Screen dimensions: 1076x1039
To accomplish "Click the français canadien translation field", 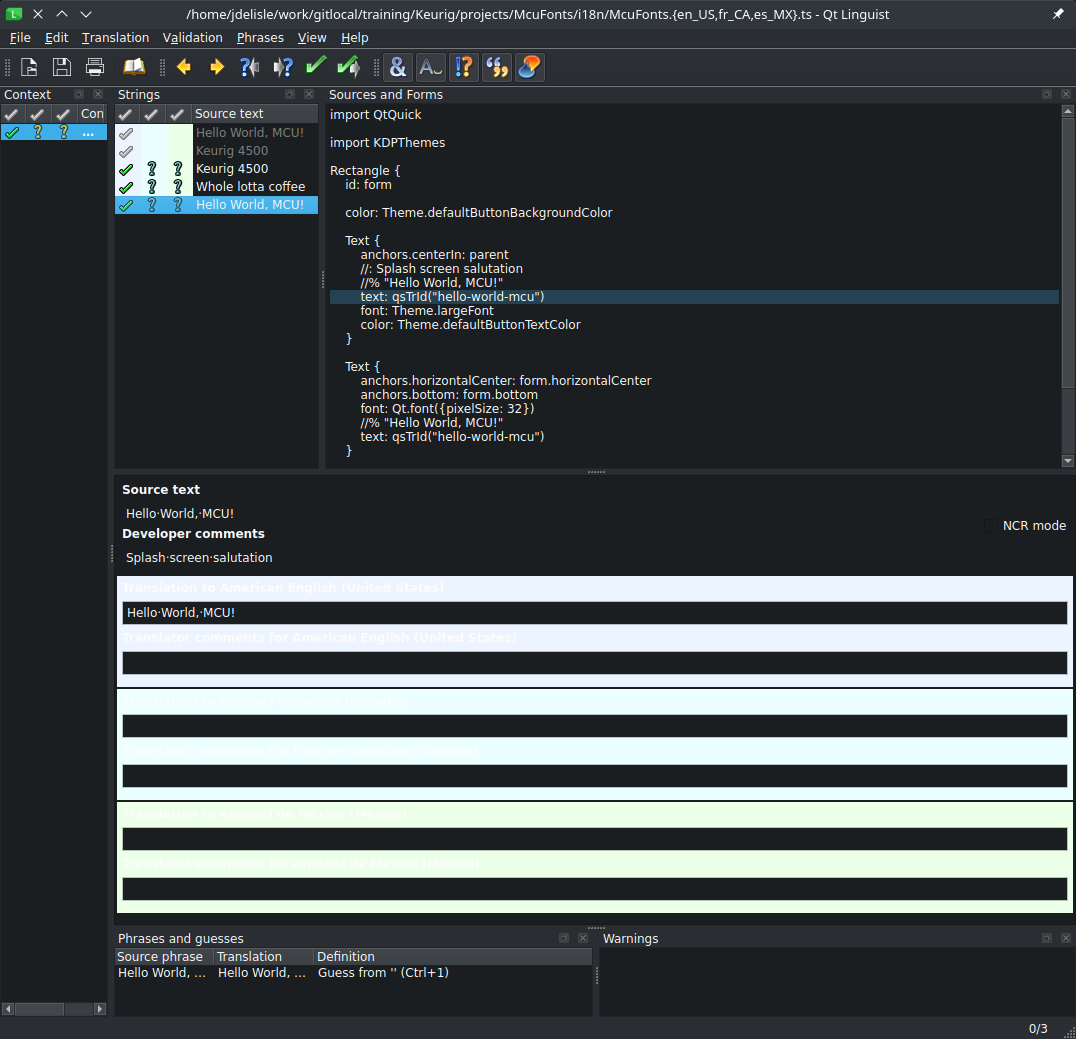I will tap(594, 726).
